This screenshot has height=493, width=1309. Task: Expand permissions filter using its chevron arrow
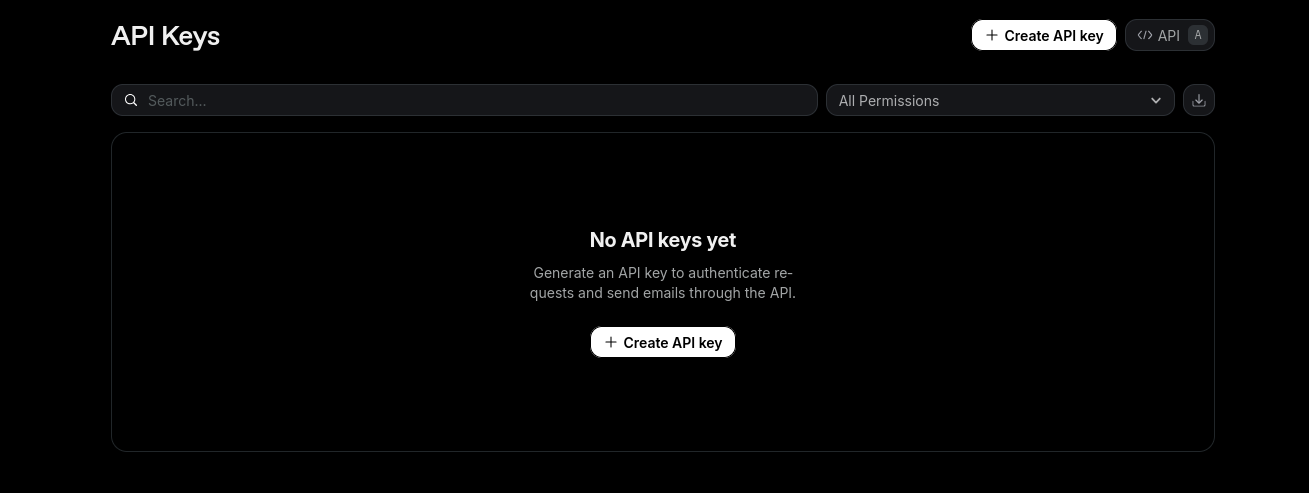pos(1156,100)
